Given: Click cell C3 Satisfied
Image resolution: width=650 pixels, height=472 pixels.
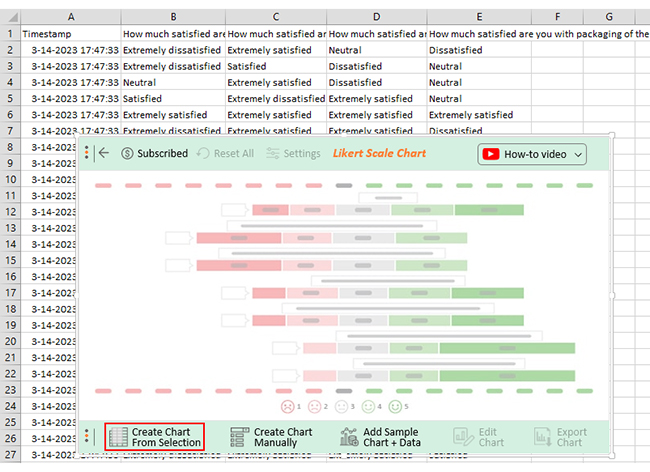Looking at the screenshot, I should coord(276,66).
